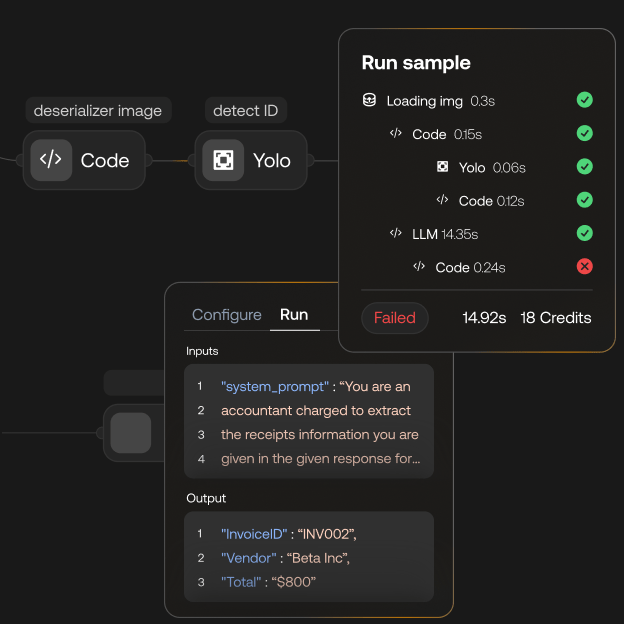Click the Failed status badge
This screenshot has height=624, width=624.
[395, 318]
